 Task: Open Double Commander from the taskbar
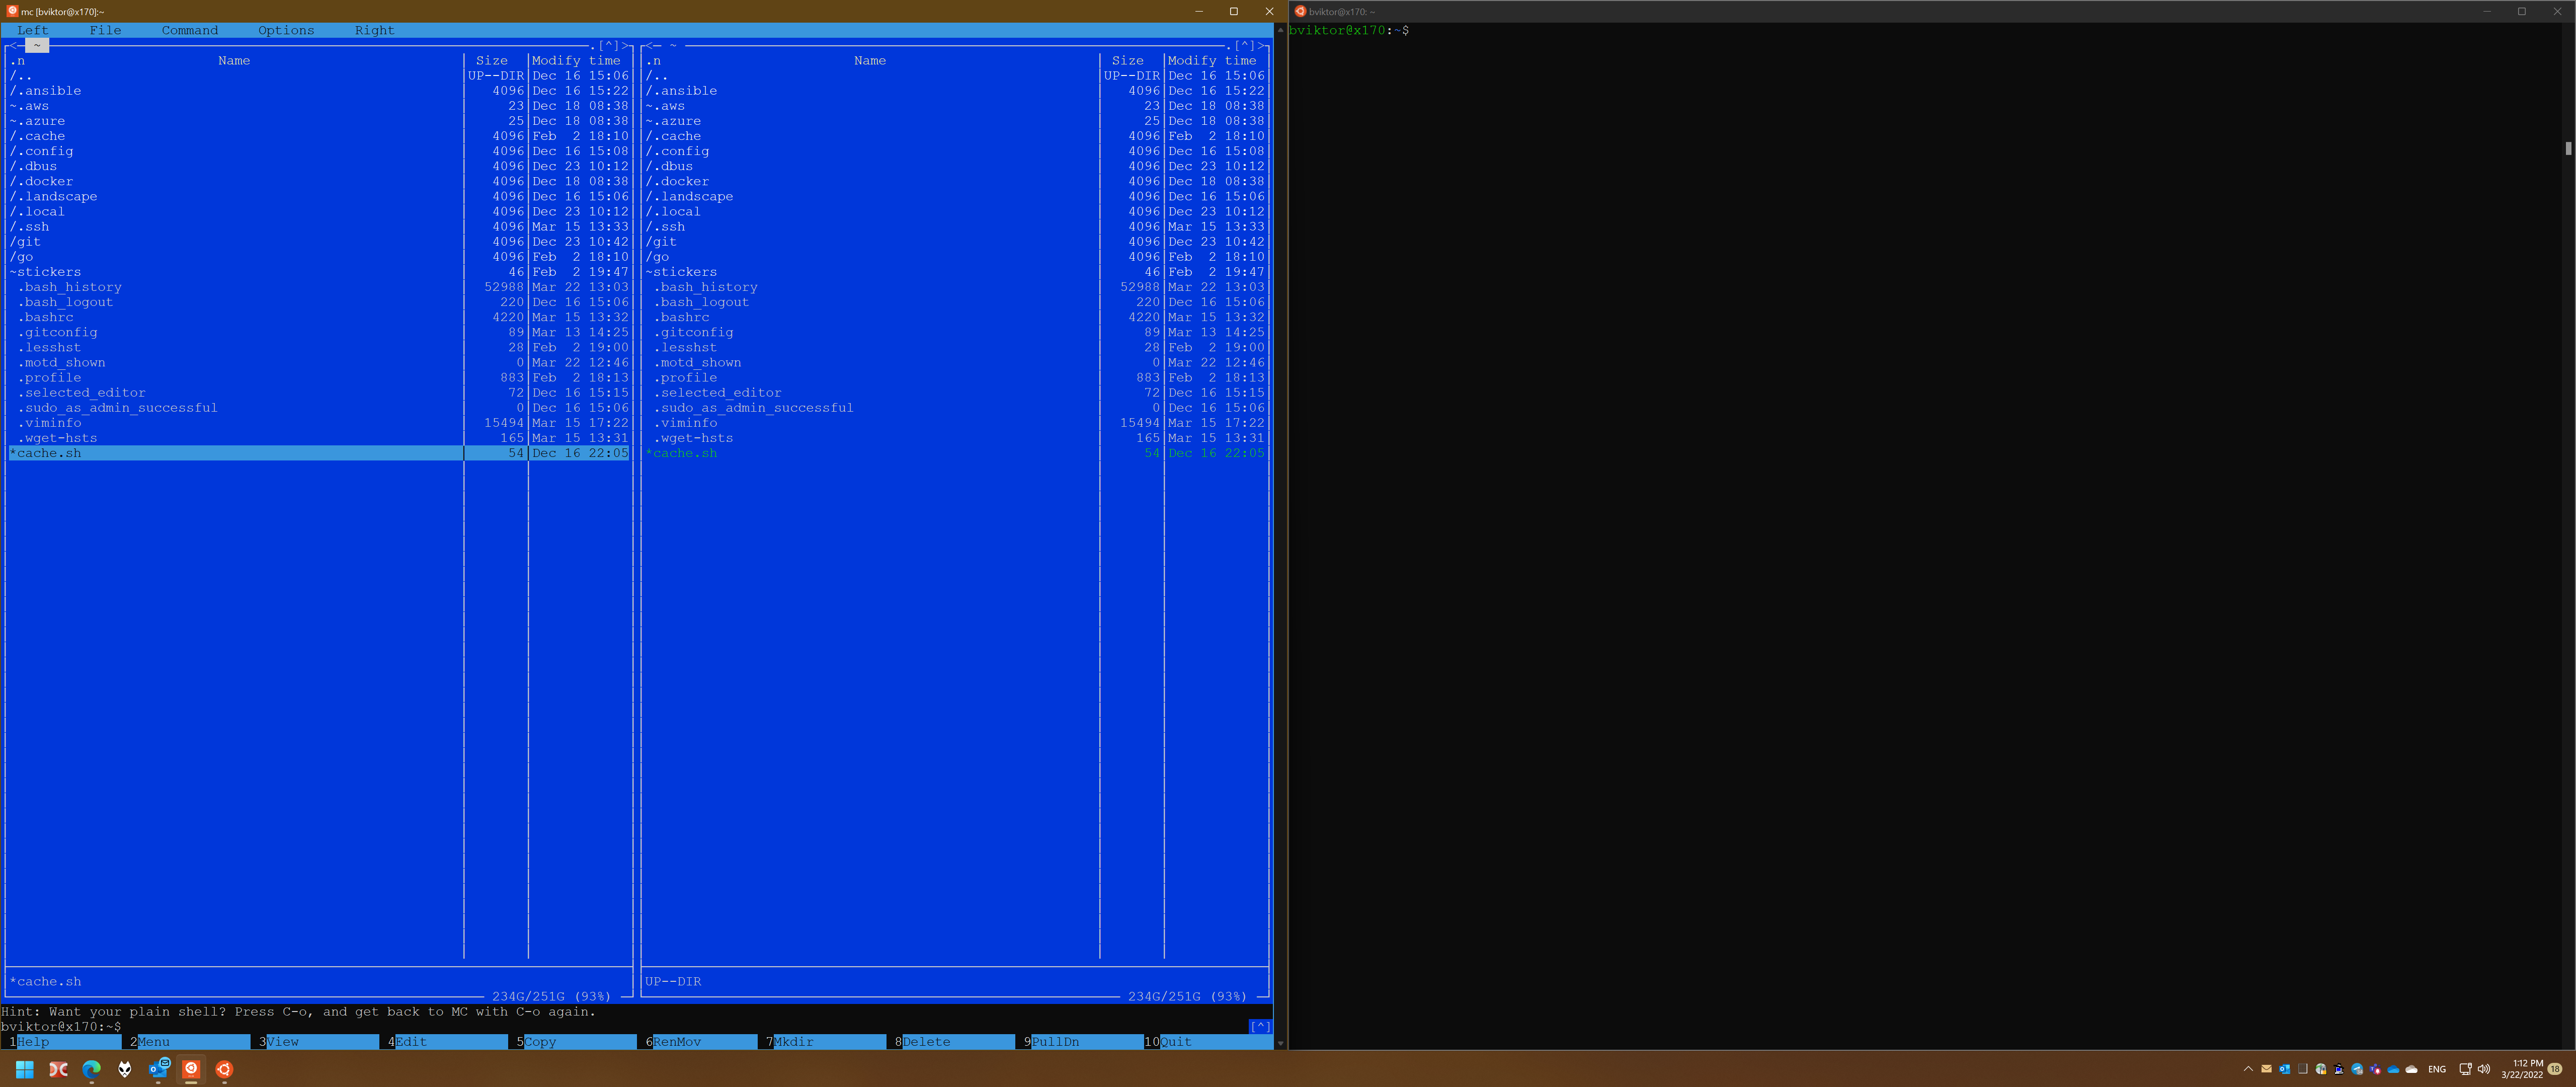pos(58,1070)
